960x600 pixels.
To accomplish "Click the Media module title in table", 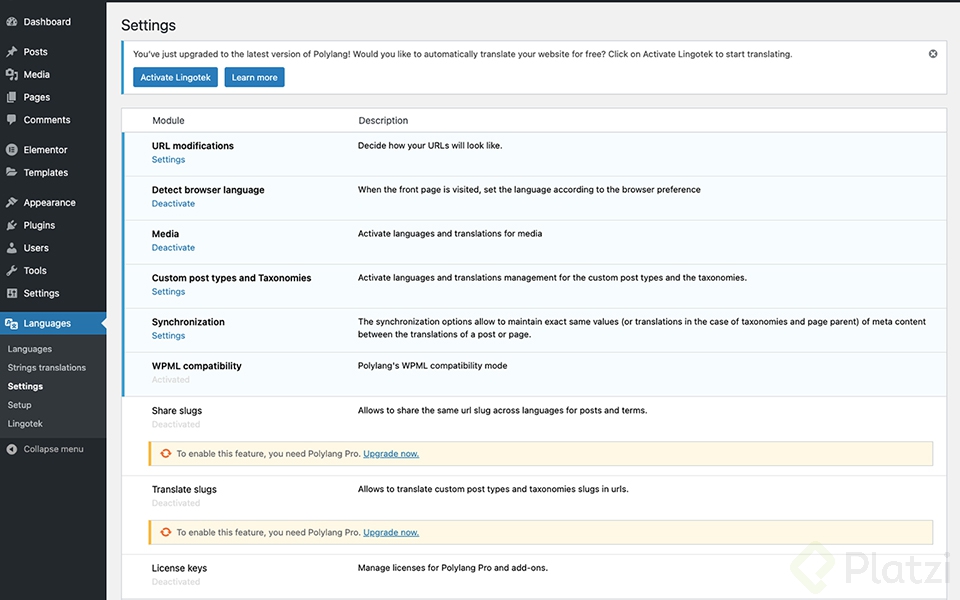I will pos(165,234).
